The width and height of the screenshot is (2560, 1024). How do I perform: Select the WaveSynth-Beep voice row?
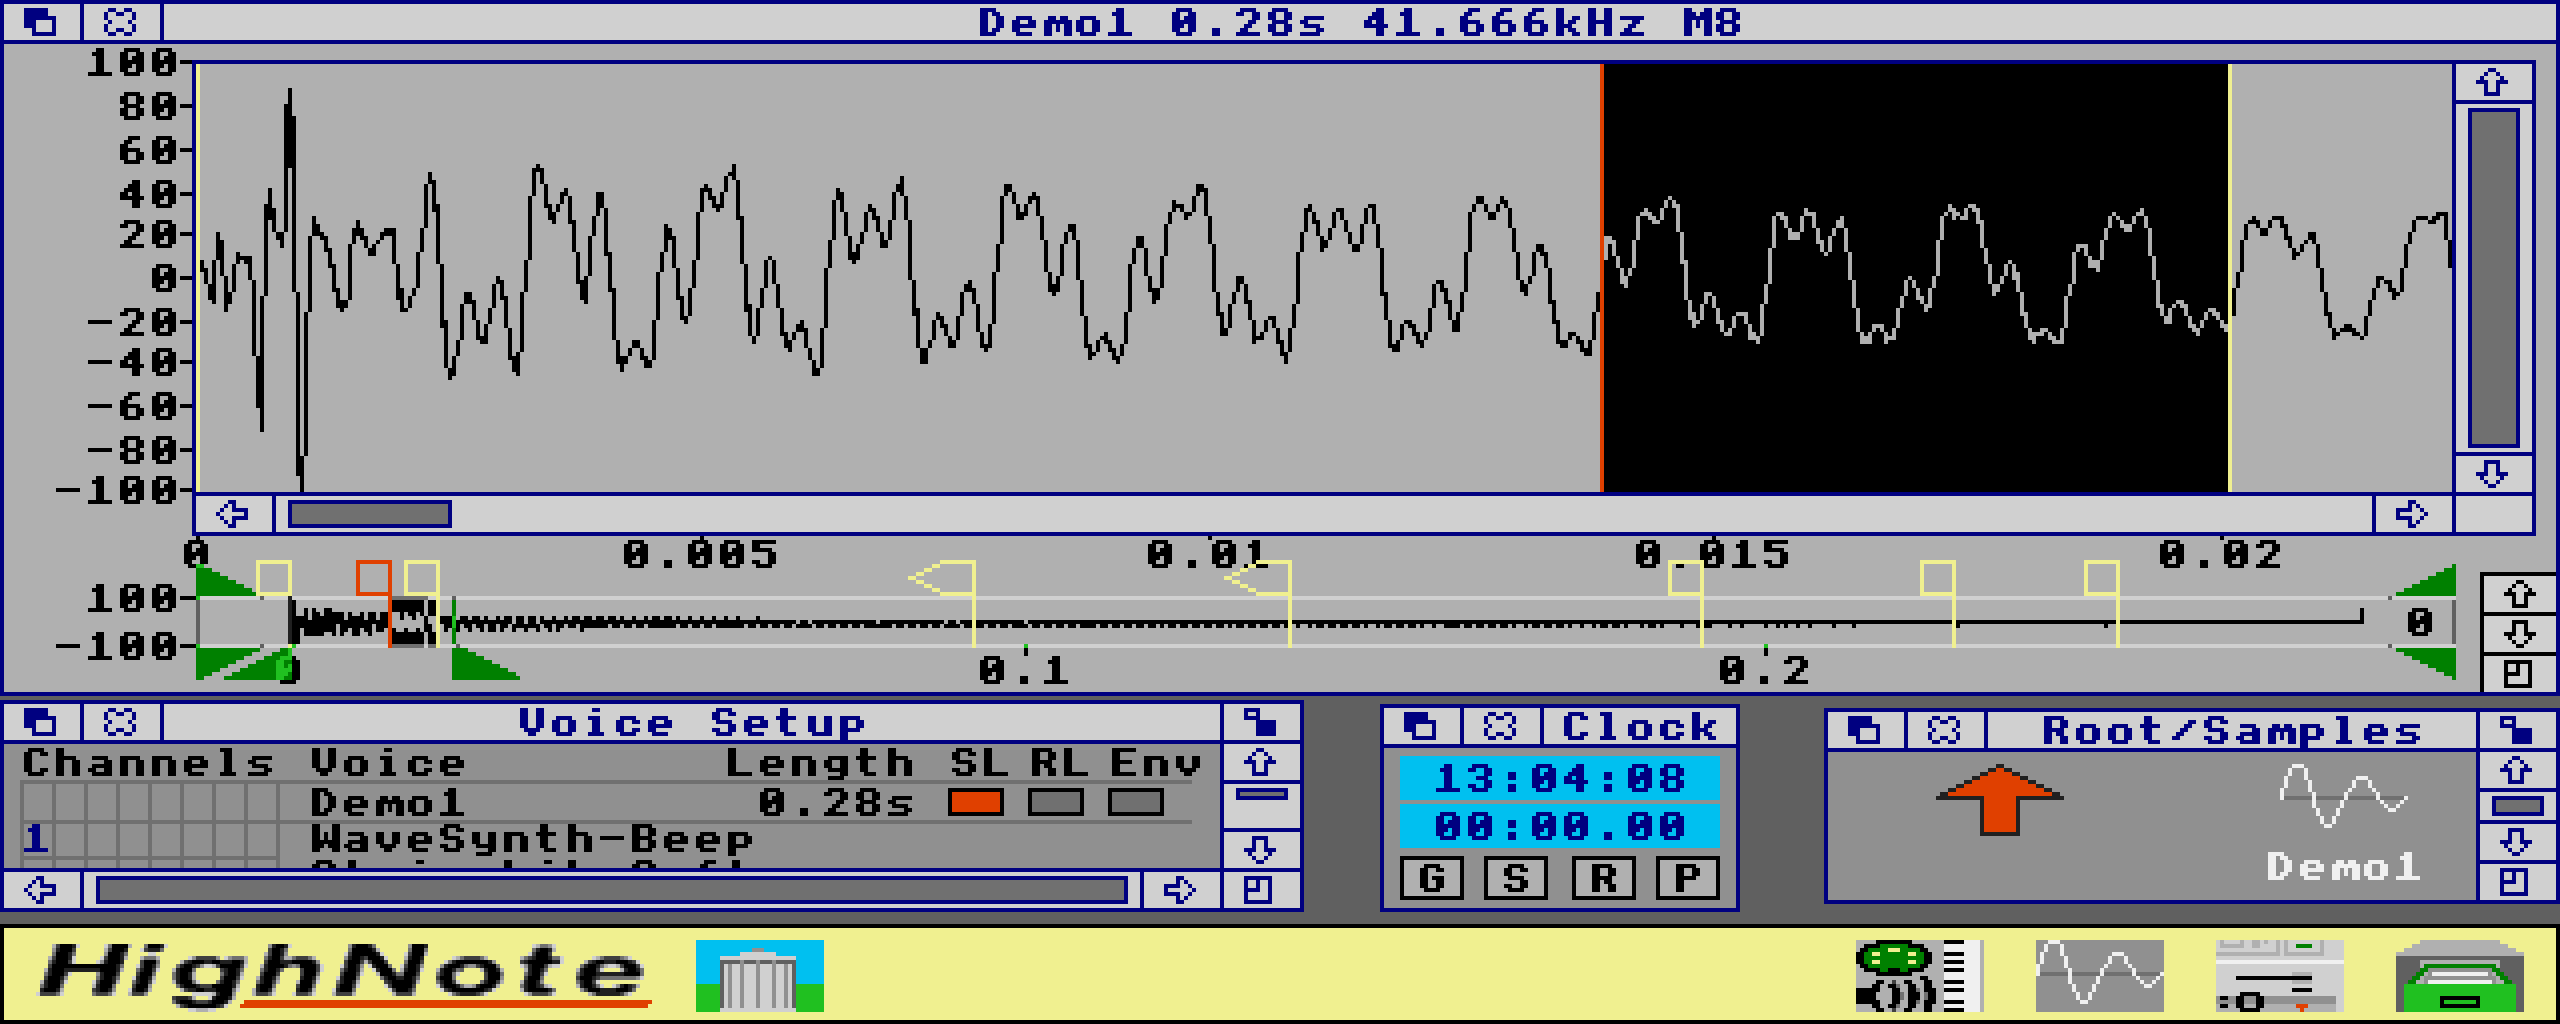(x=607, y=840)
